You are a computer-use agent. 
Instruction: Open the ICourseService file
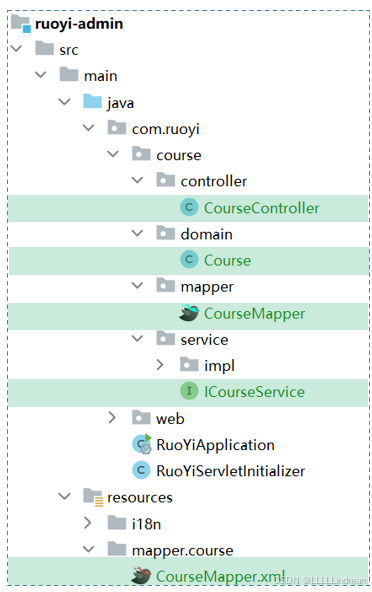254,392
